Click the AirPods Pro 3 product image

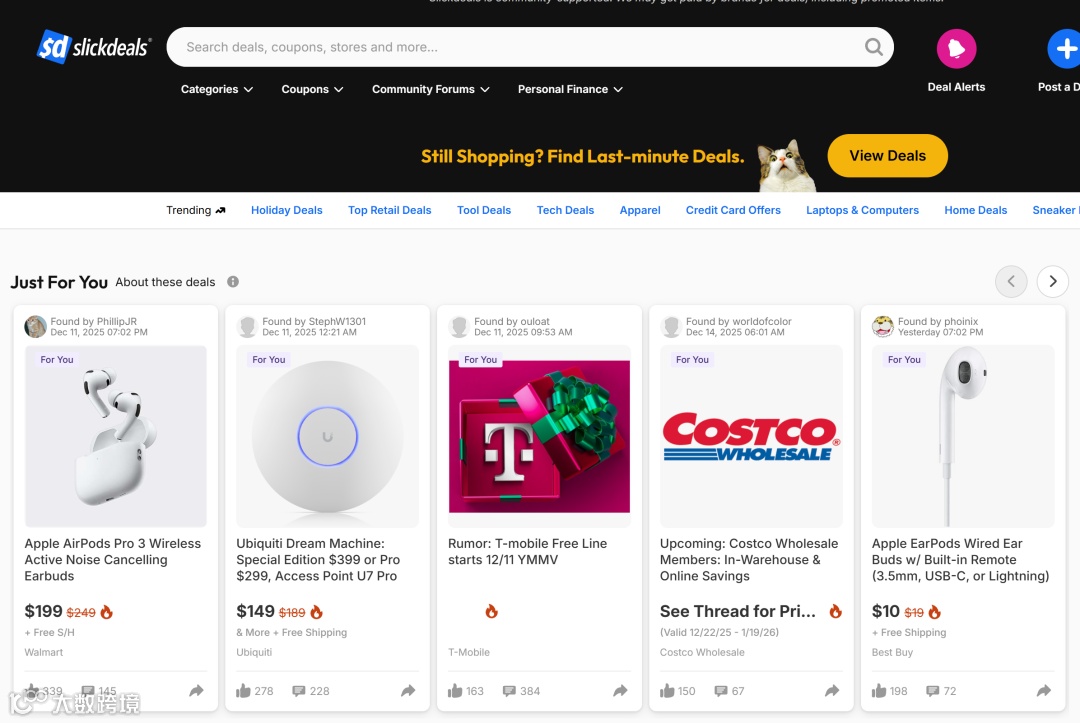tap(116, 437)
